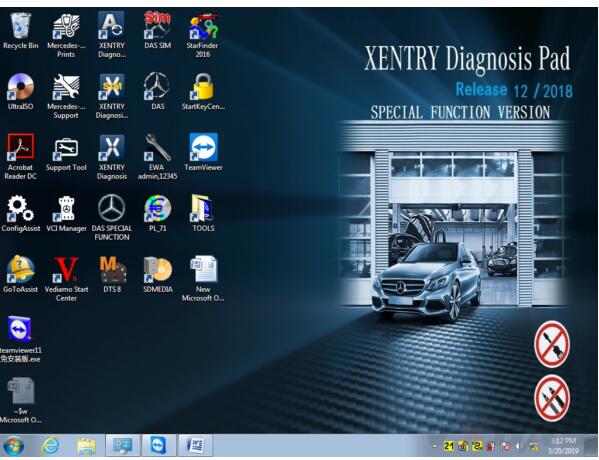Select the XENTRY Diagno... icon with letter A
This screenshot has width=599, height=460.
(x=112, y=35)
